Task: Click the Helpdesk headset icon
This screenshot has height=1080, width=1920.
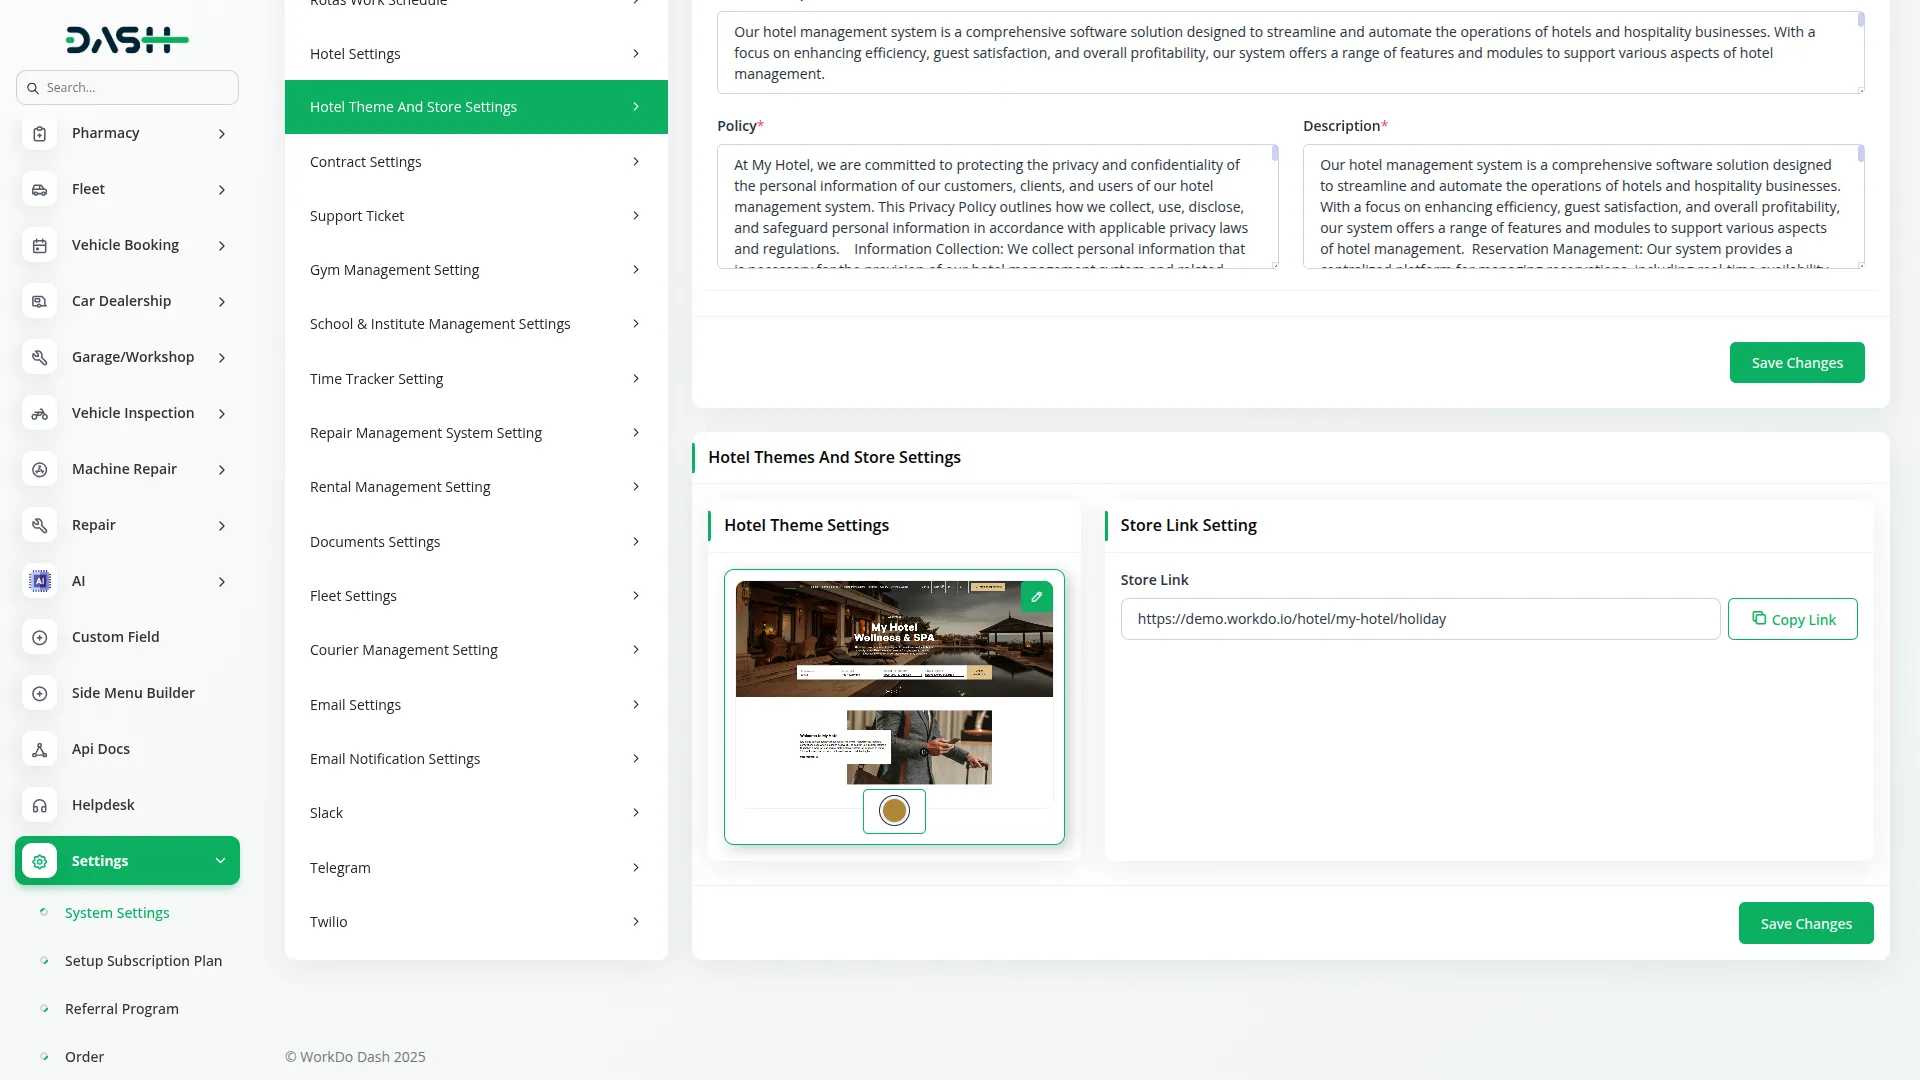Action: (40, 806)
